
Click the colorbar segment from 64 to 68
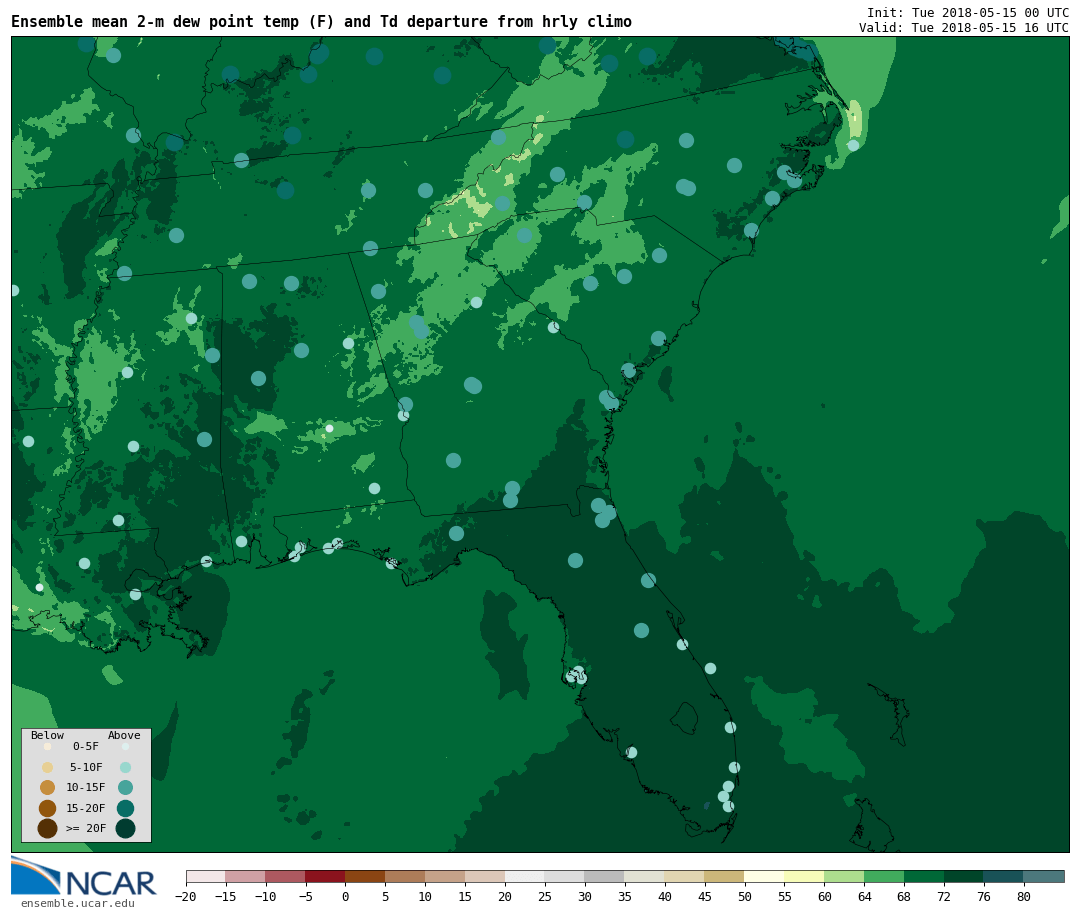(885, 876)
